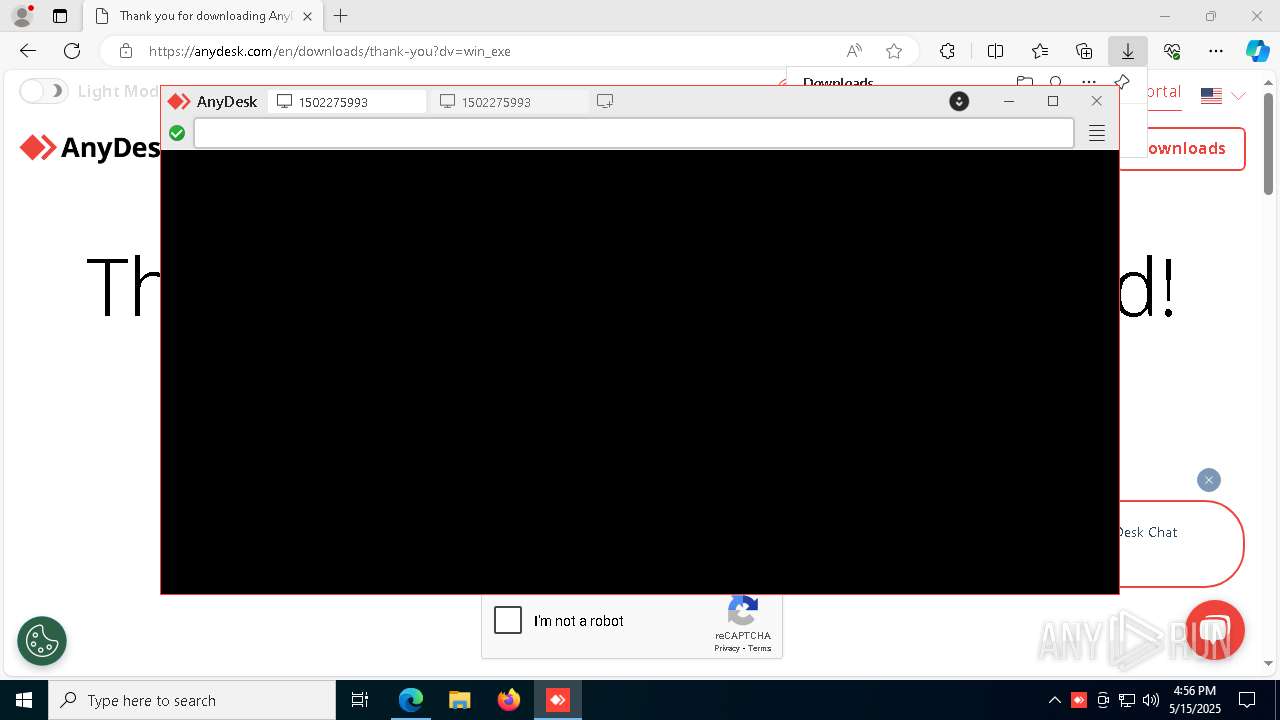Click AnyDesk taskbar icon

[558, 700]
